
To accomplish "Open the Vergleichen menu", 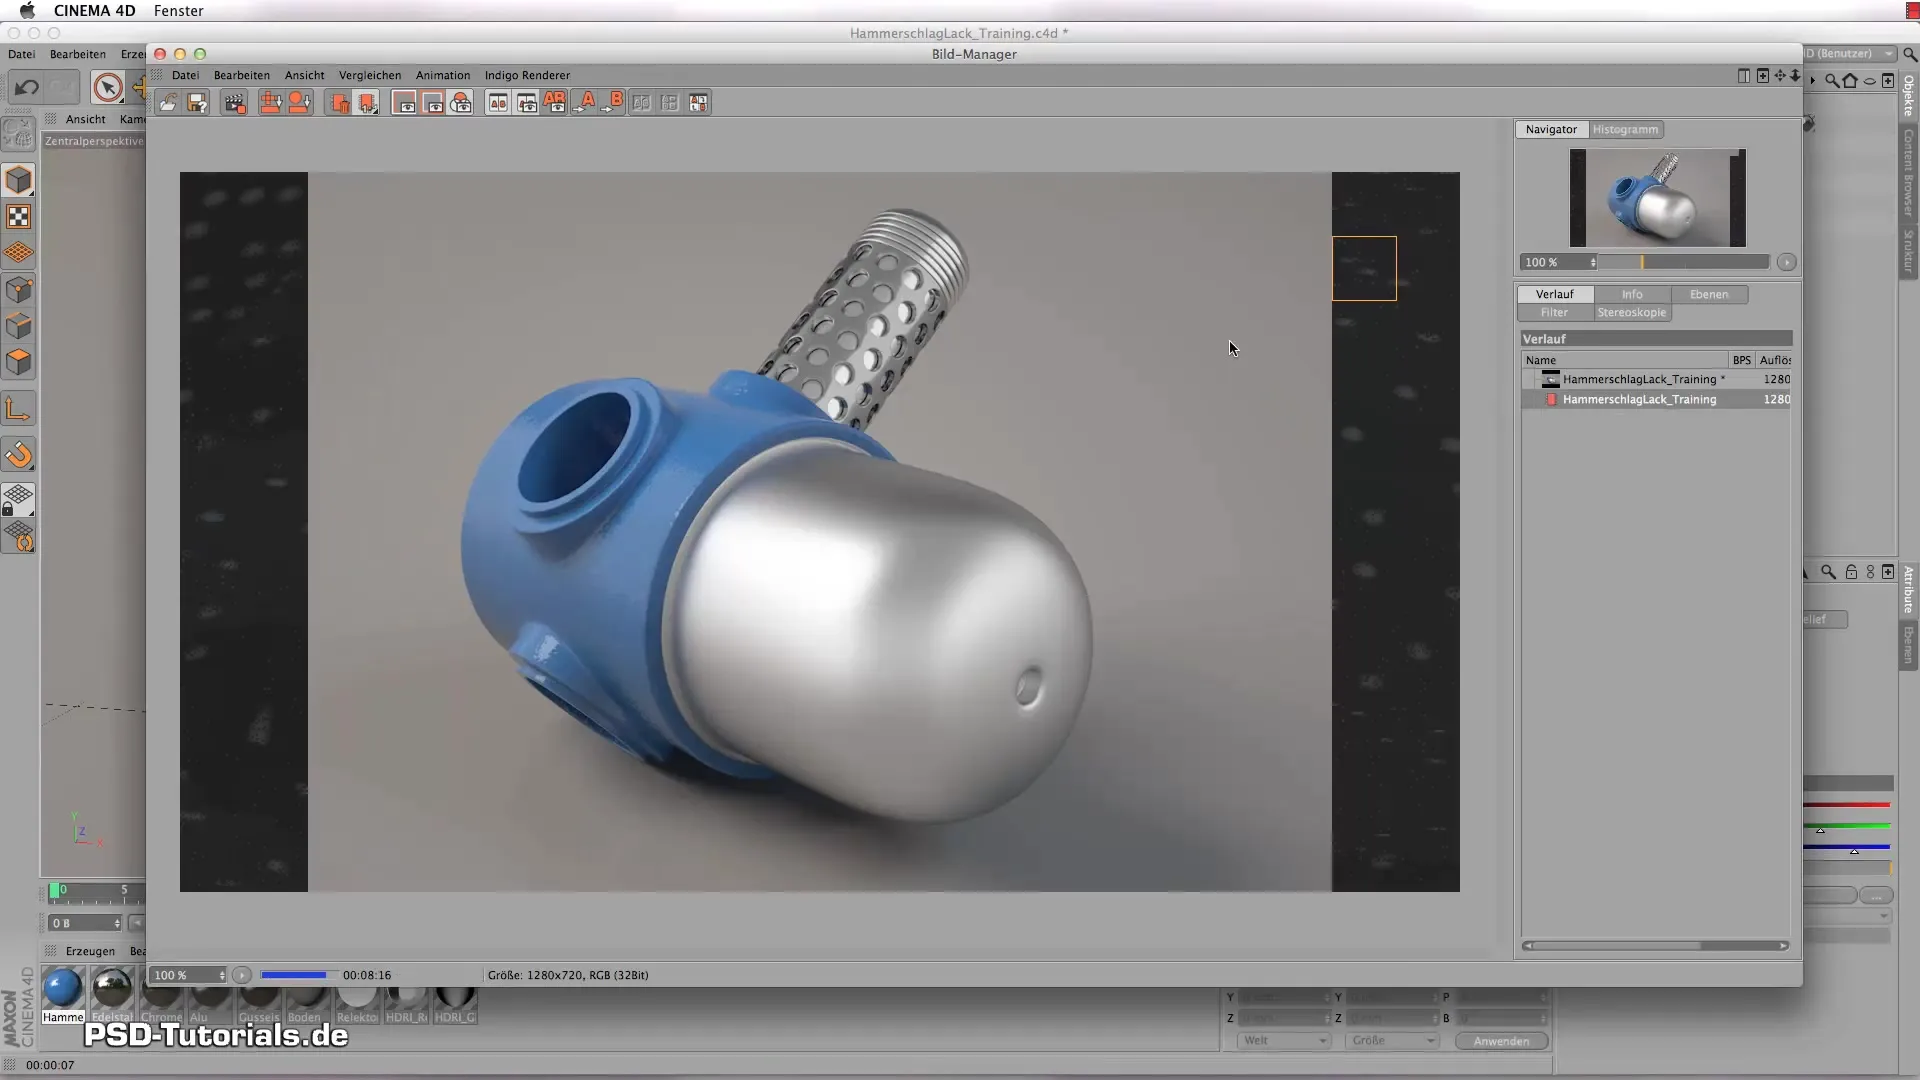I will click(x=370, y=75).
